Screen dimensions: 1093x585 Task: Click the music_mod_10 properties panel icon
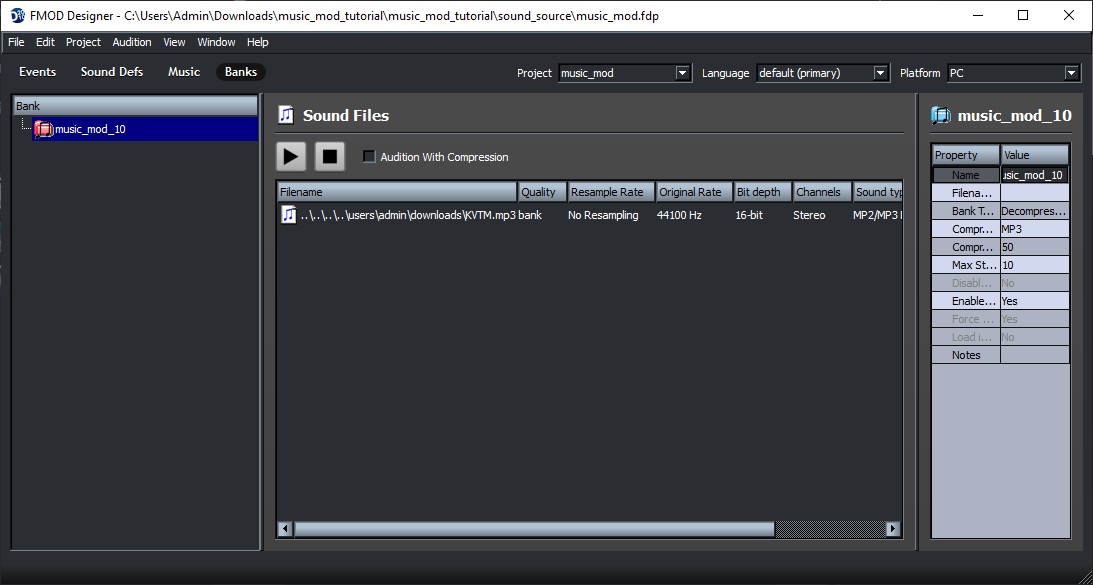tap(940, 116)
